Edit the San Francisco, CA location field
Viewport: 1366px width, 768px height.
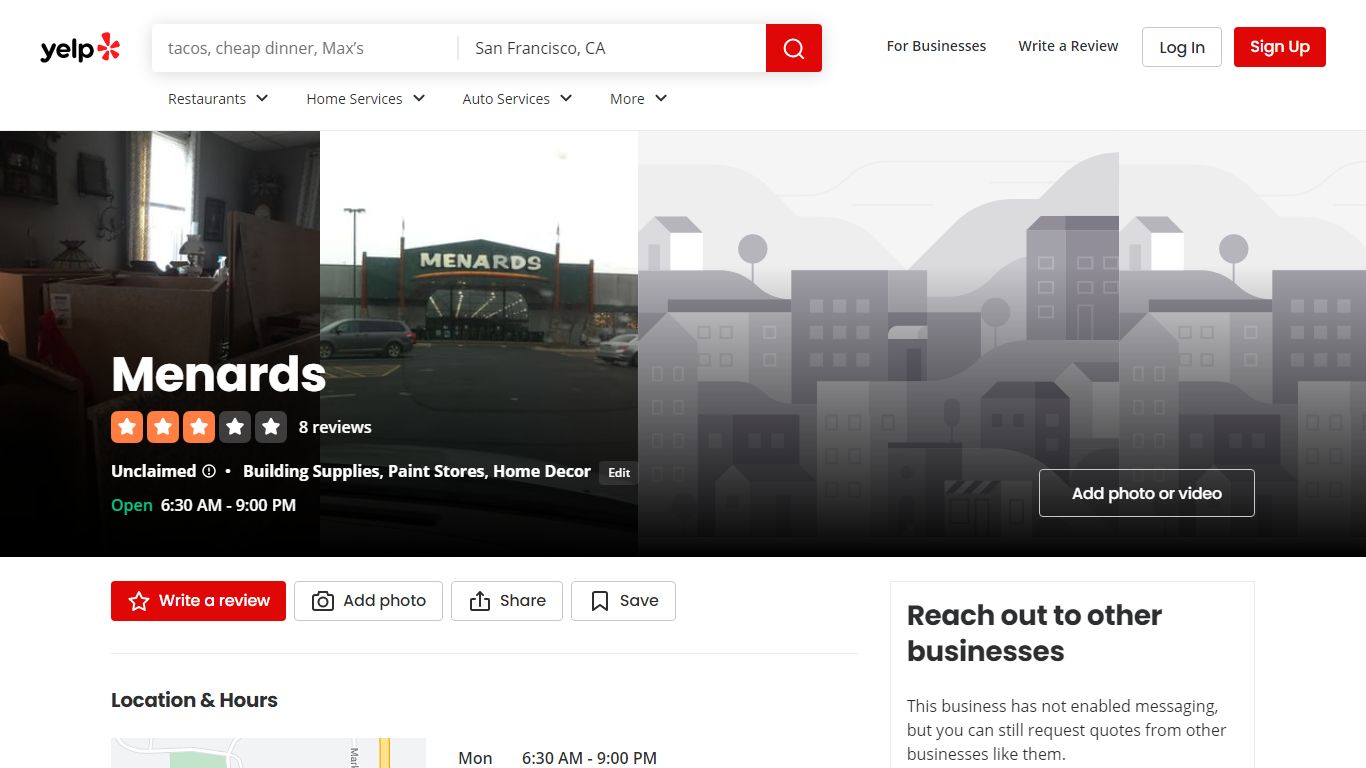(612, 48)
